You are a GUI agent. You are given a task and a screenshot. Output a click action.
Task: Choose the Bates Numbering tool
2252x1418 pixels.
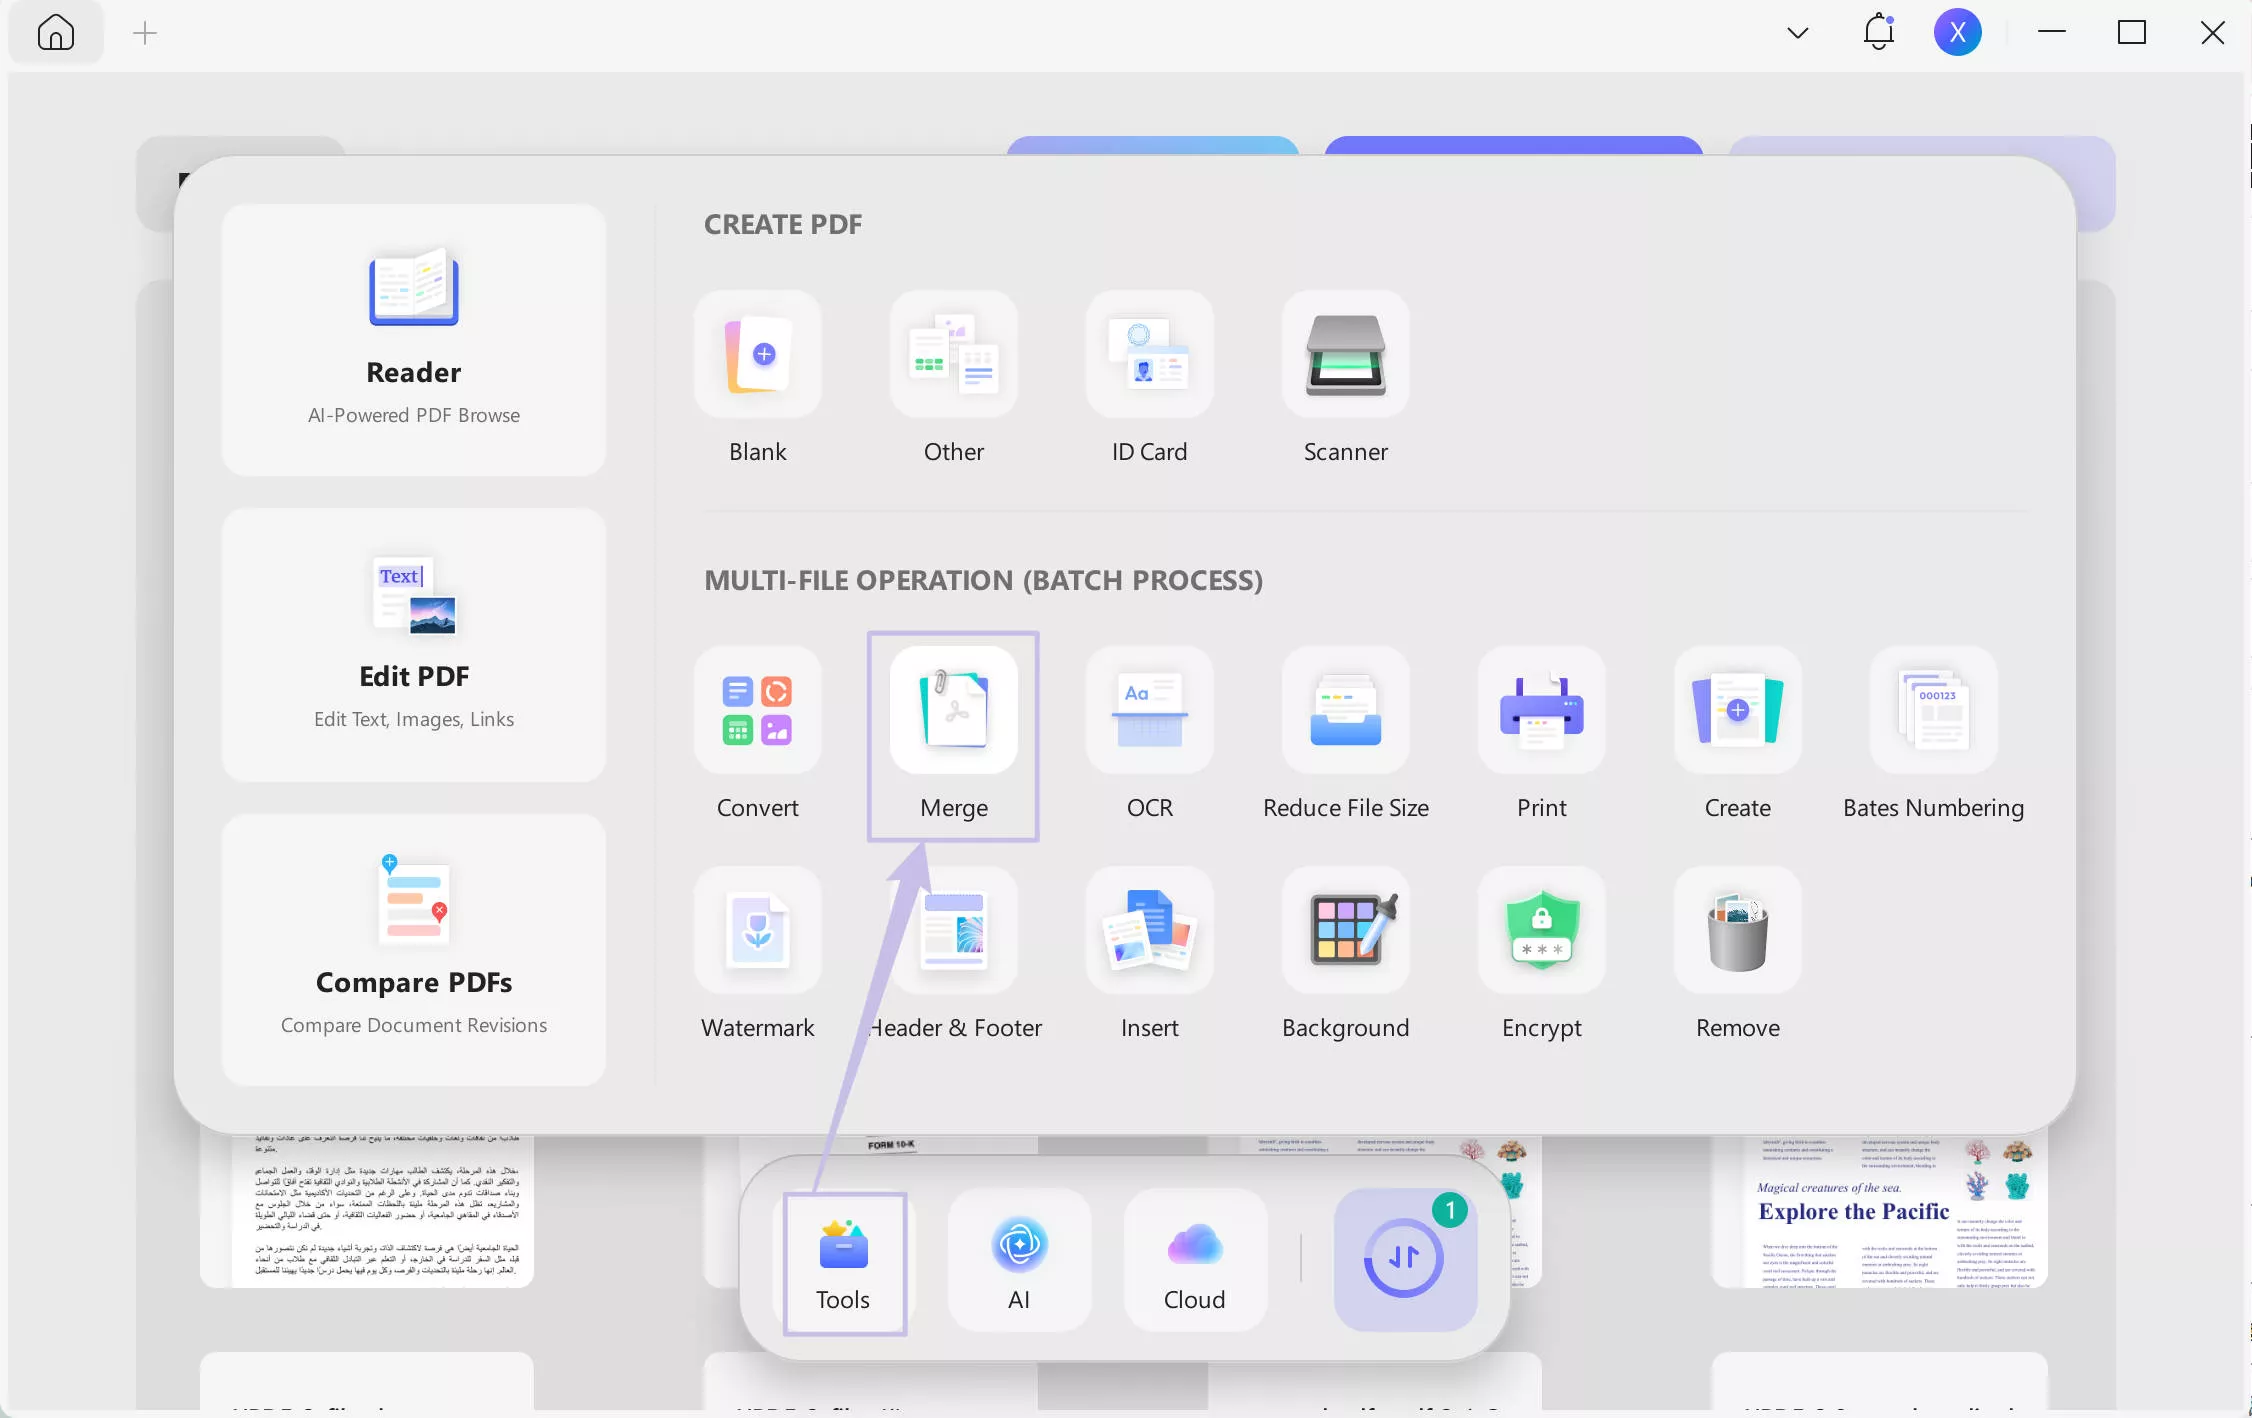pos(1933,711)
